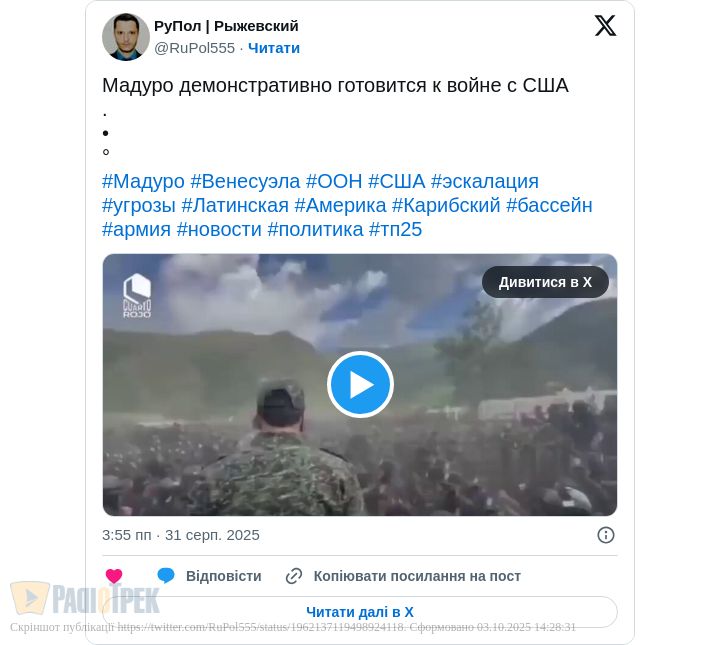Click the Читати follow link
Image resolution: width=720 pixels, height=645 pixels.
[274, 48]
